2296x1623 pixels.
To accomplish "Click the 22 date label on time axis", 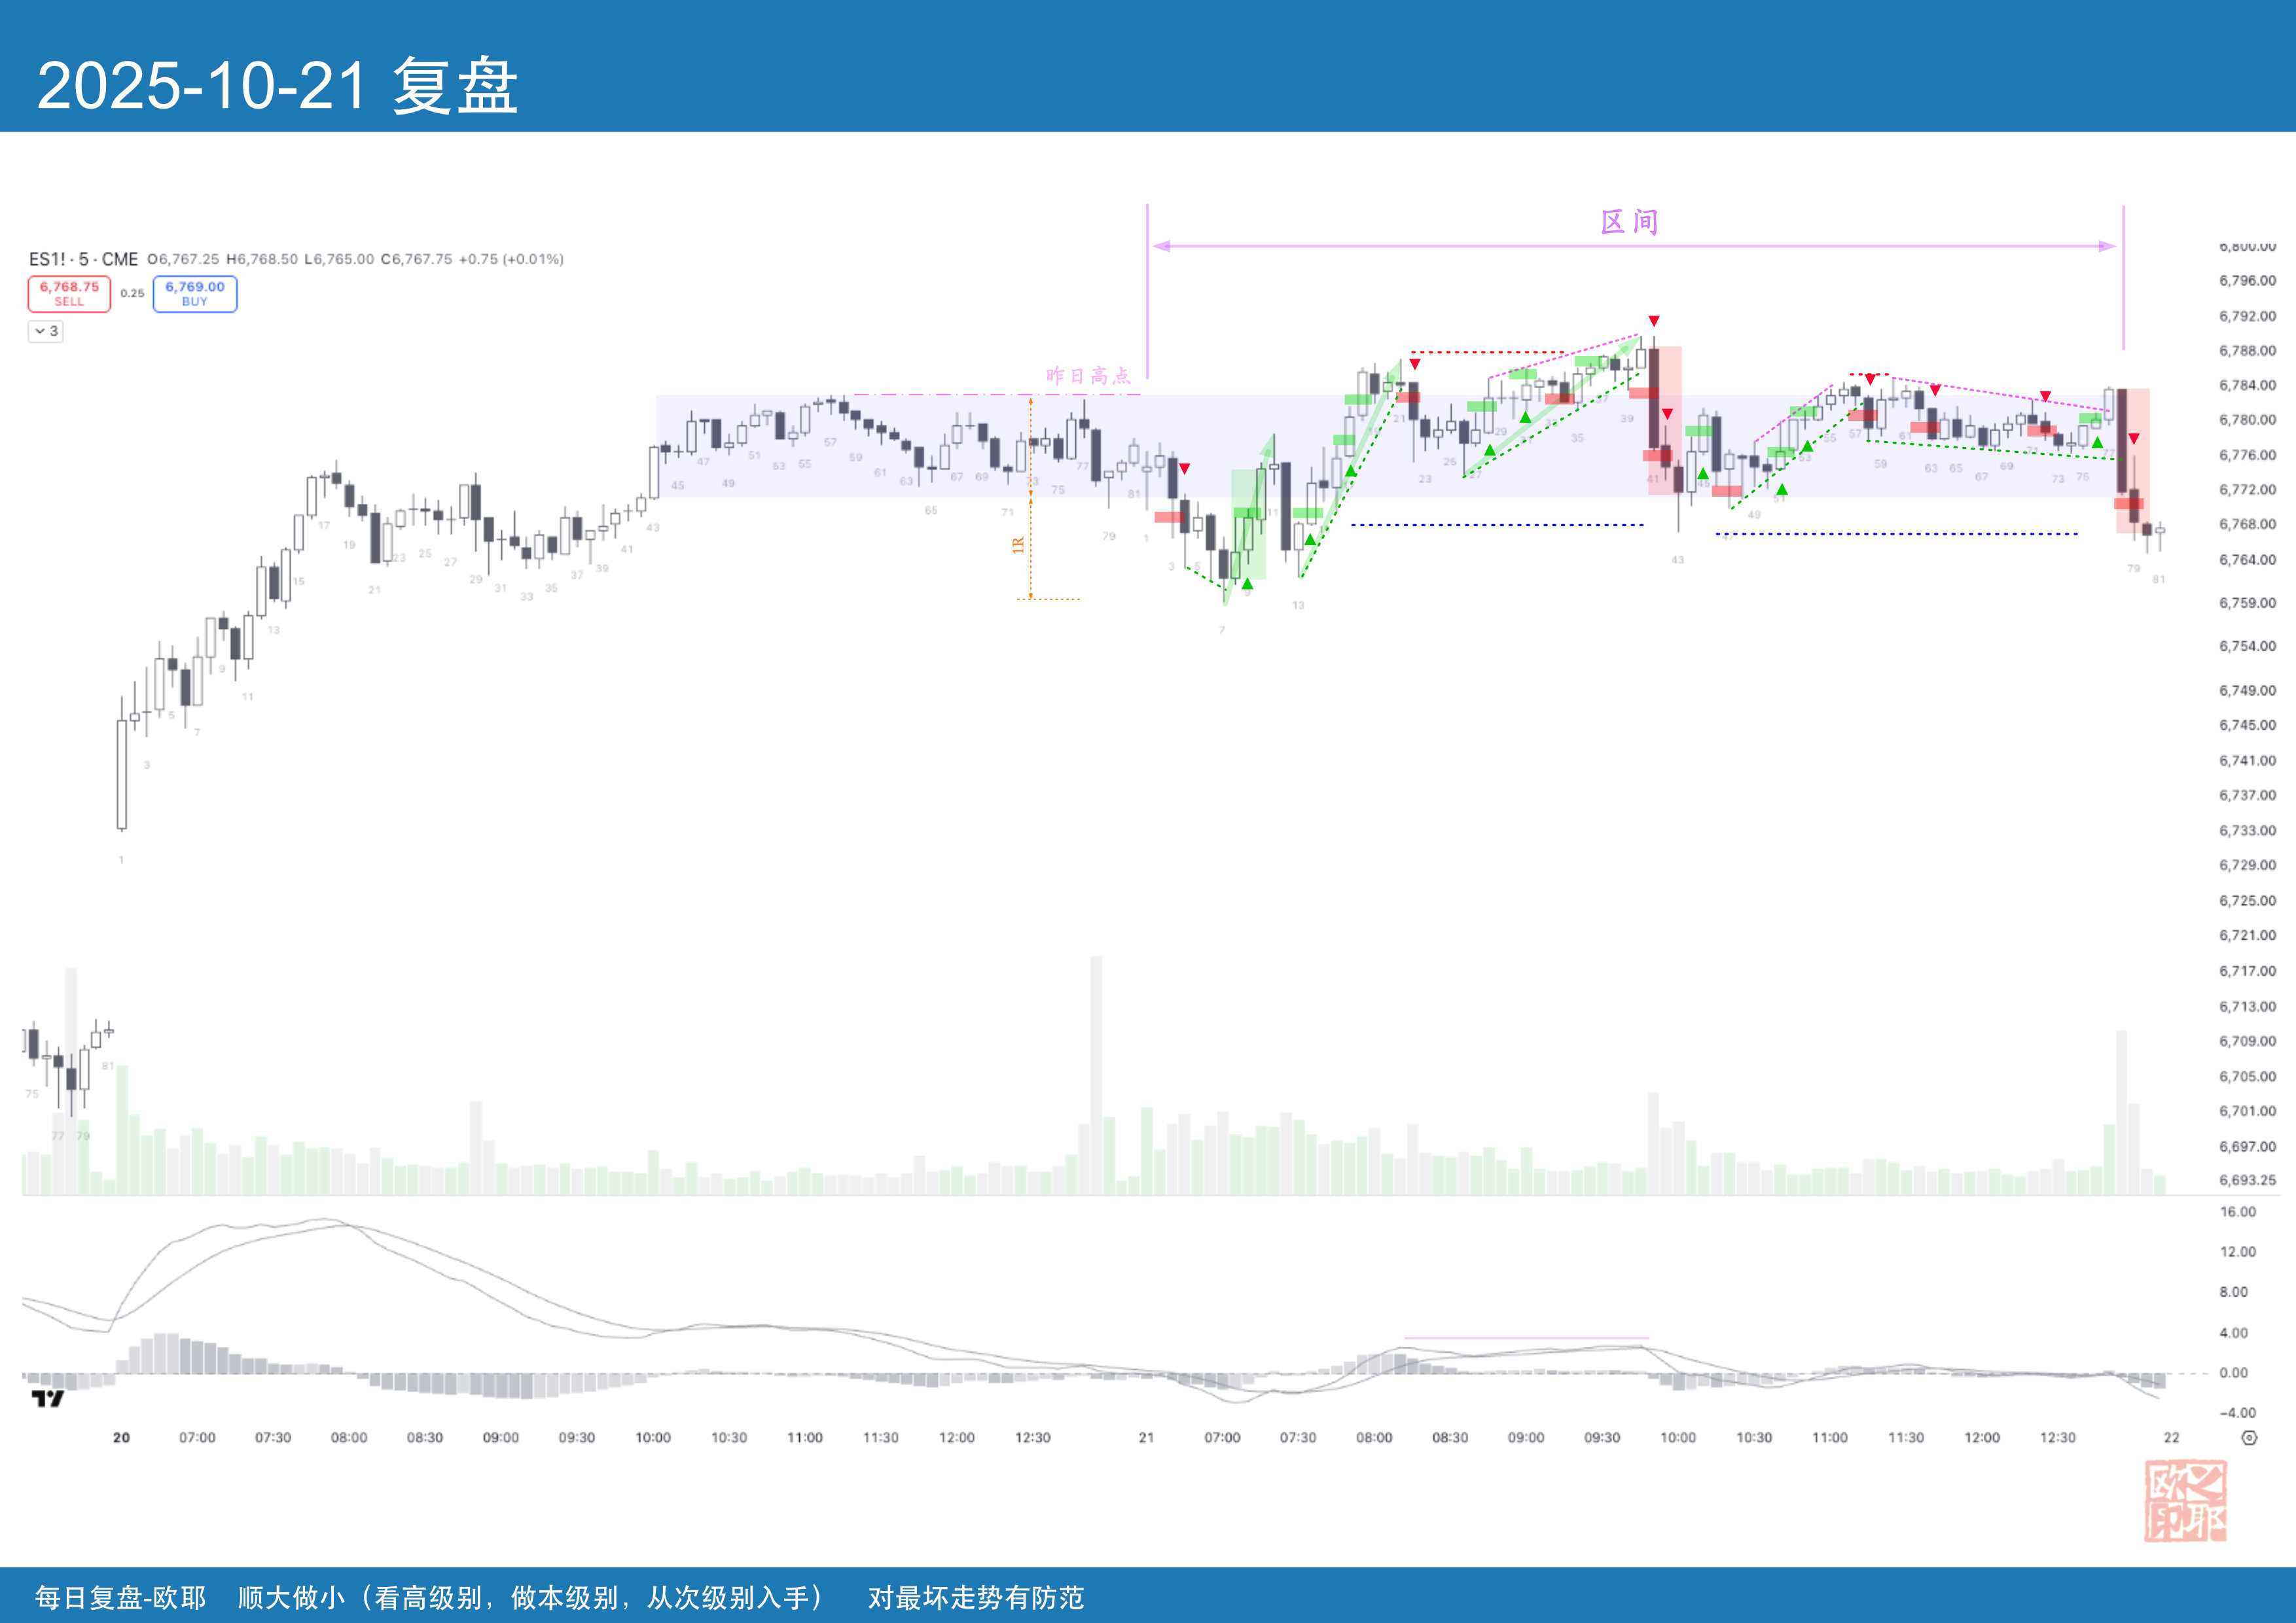I will (x=2171, y=1437).
